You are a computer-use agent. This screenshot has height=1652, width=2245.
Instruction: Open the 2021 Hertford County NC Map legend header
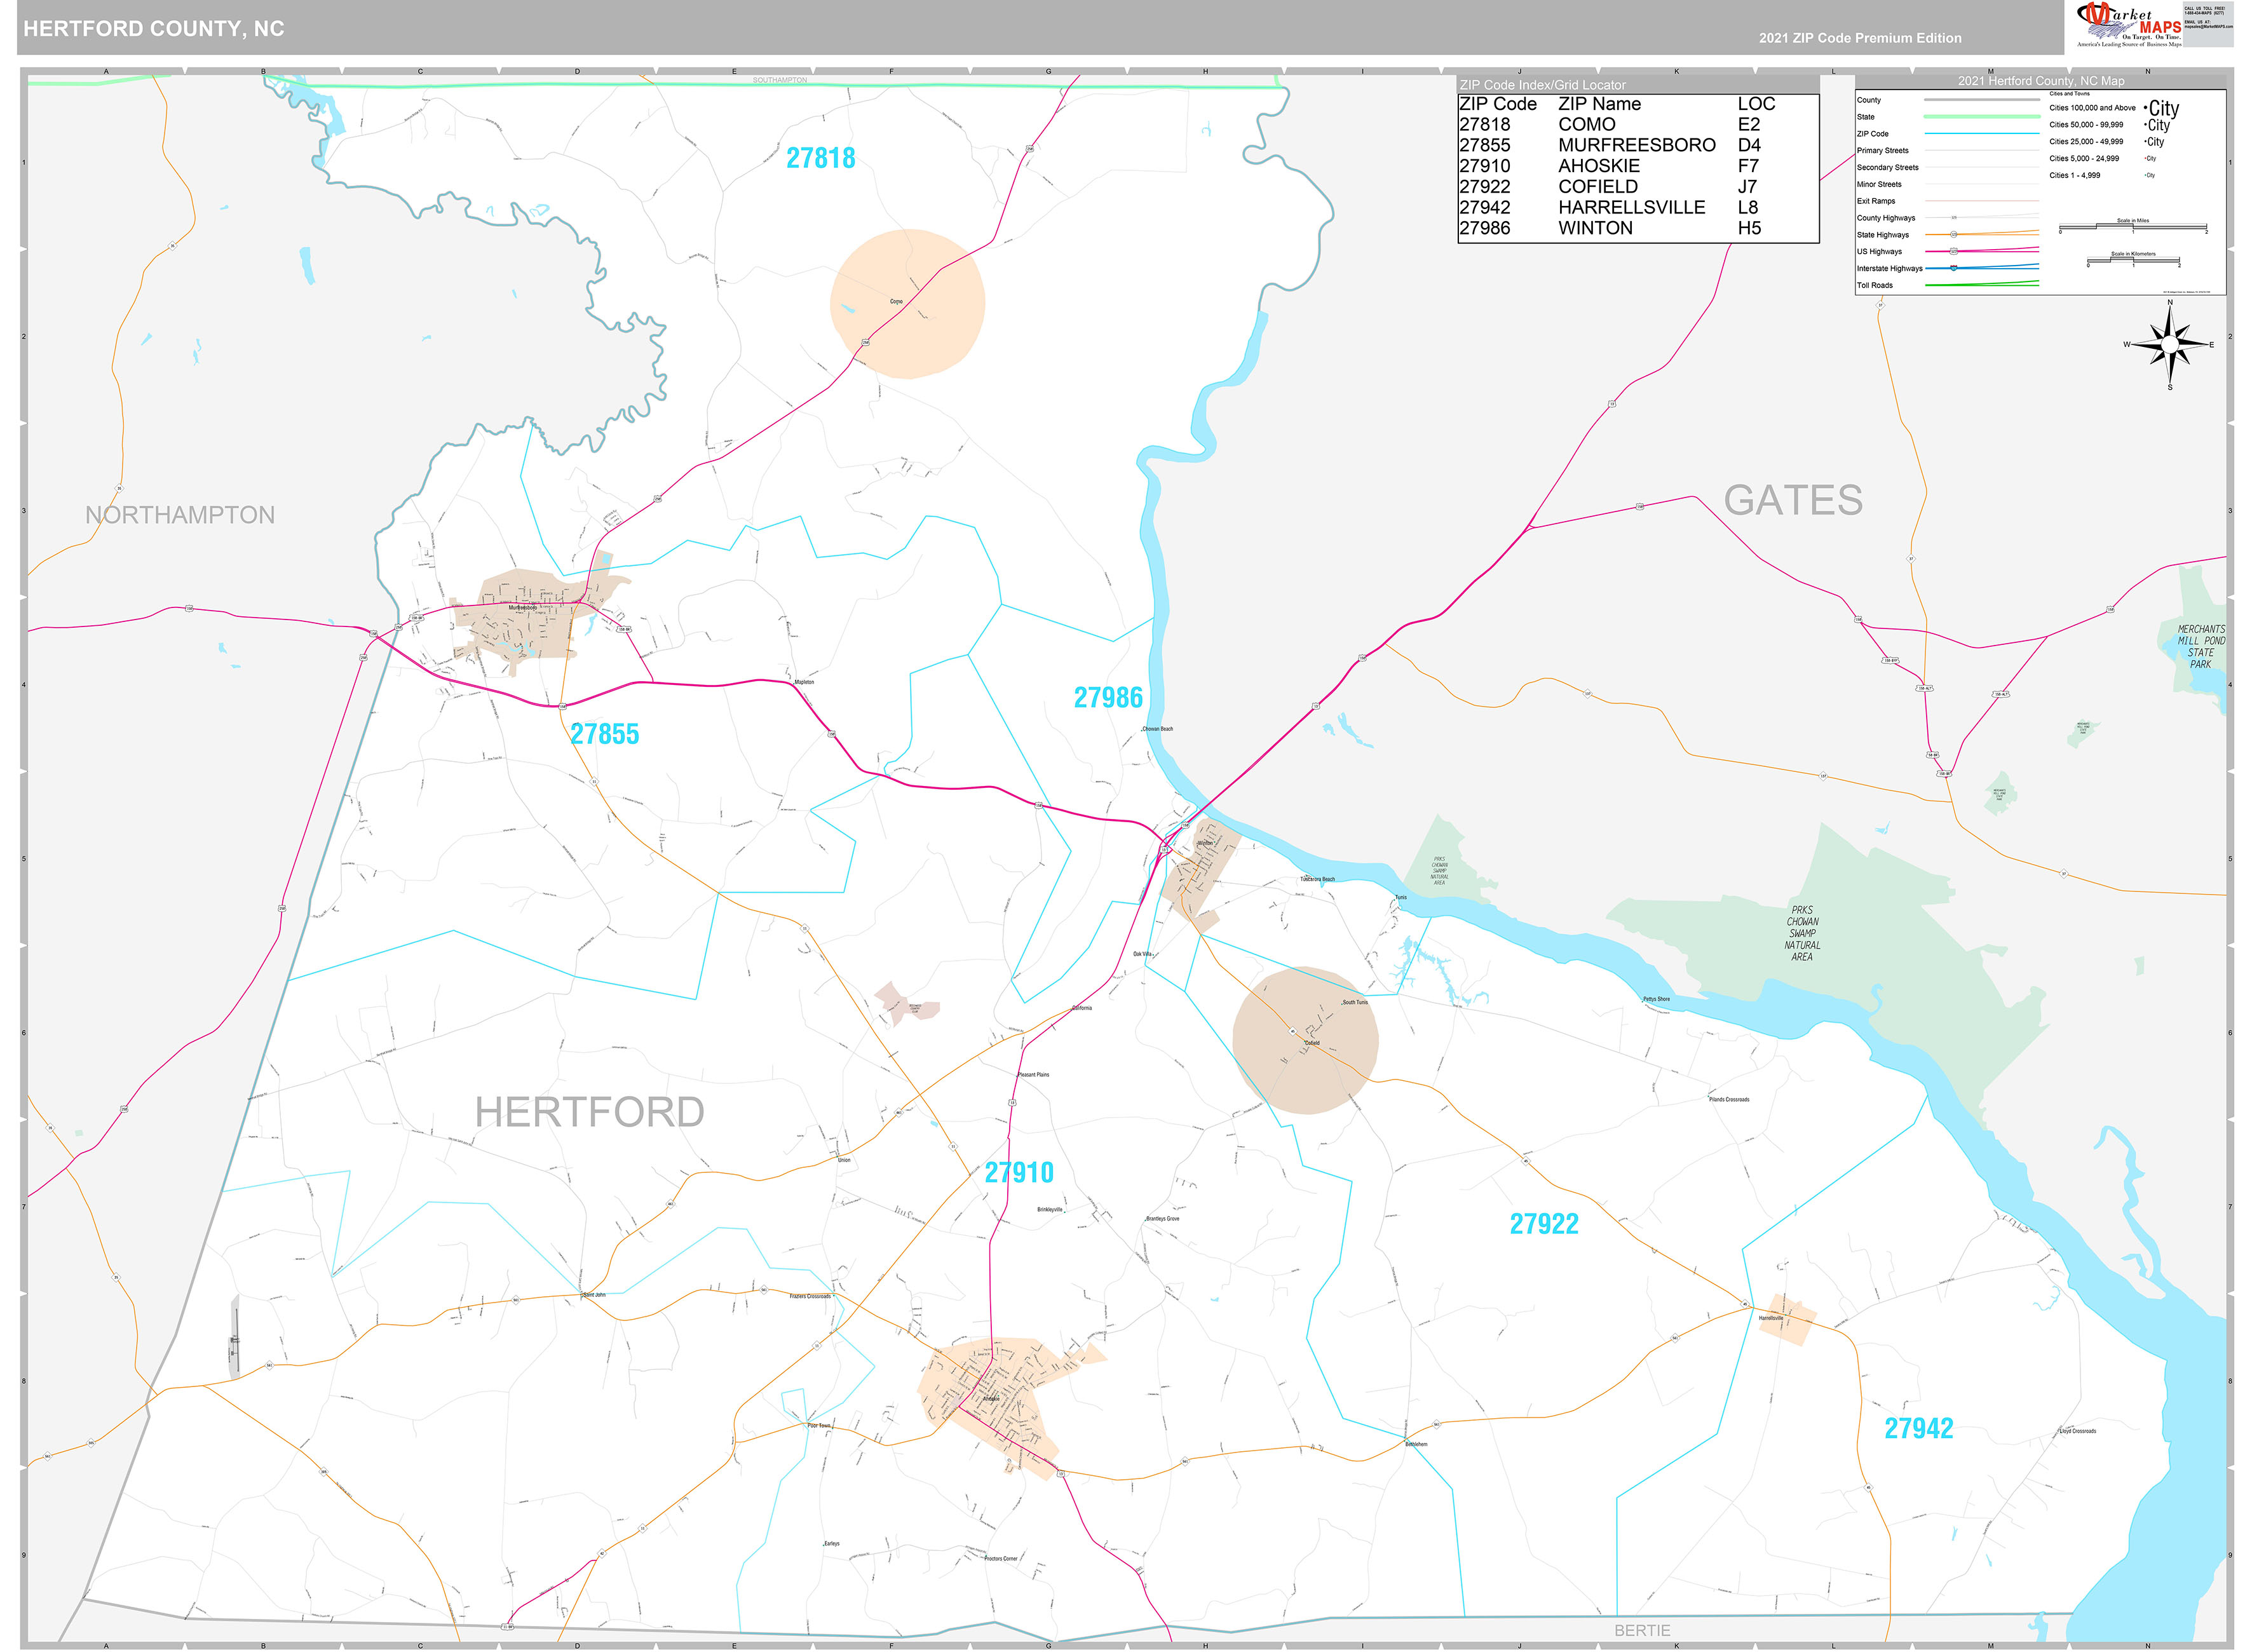pyautogui.click(x=2040, y=81)
